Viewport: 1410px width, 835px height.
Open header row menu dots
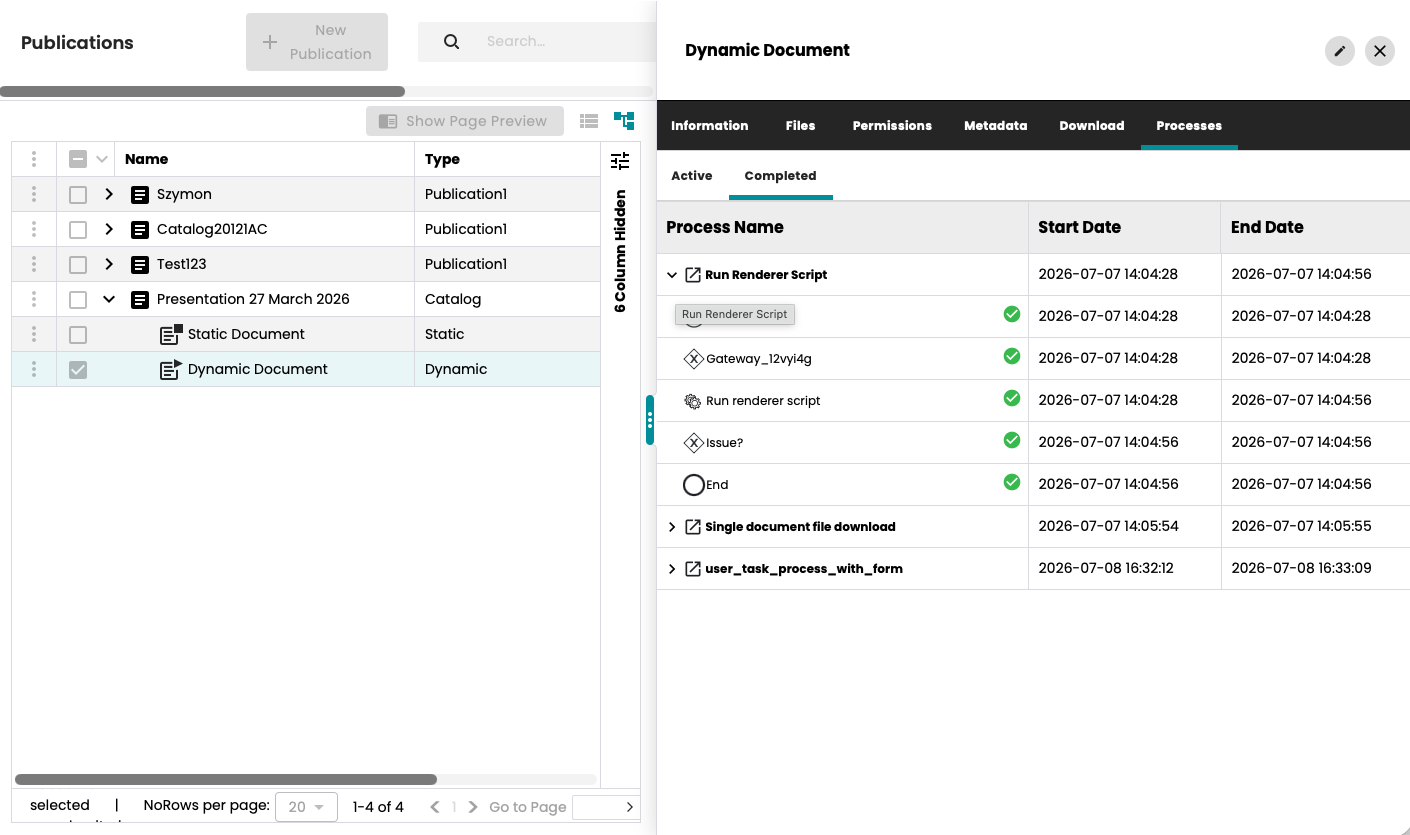(x=34, y=160)
